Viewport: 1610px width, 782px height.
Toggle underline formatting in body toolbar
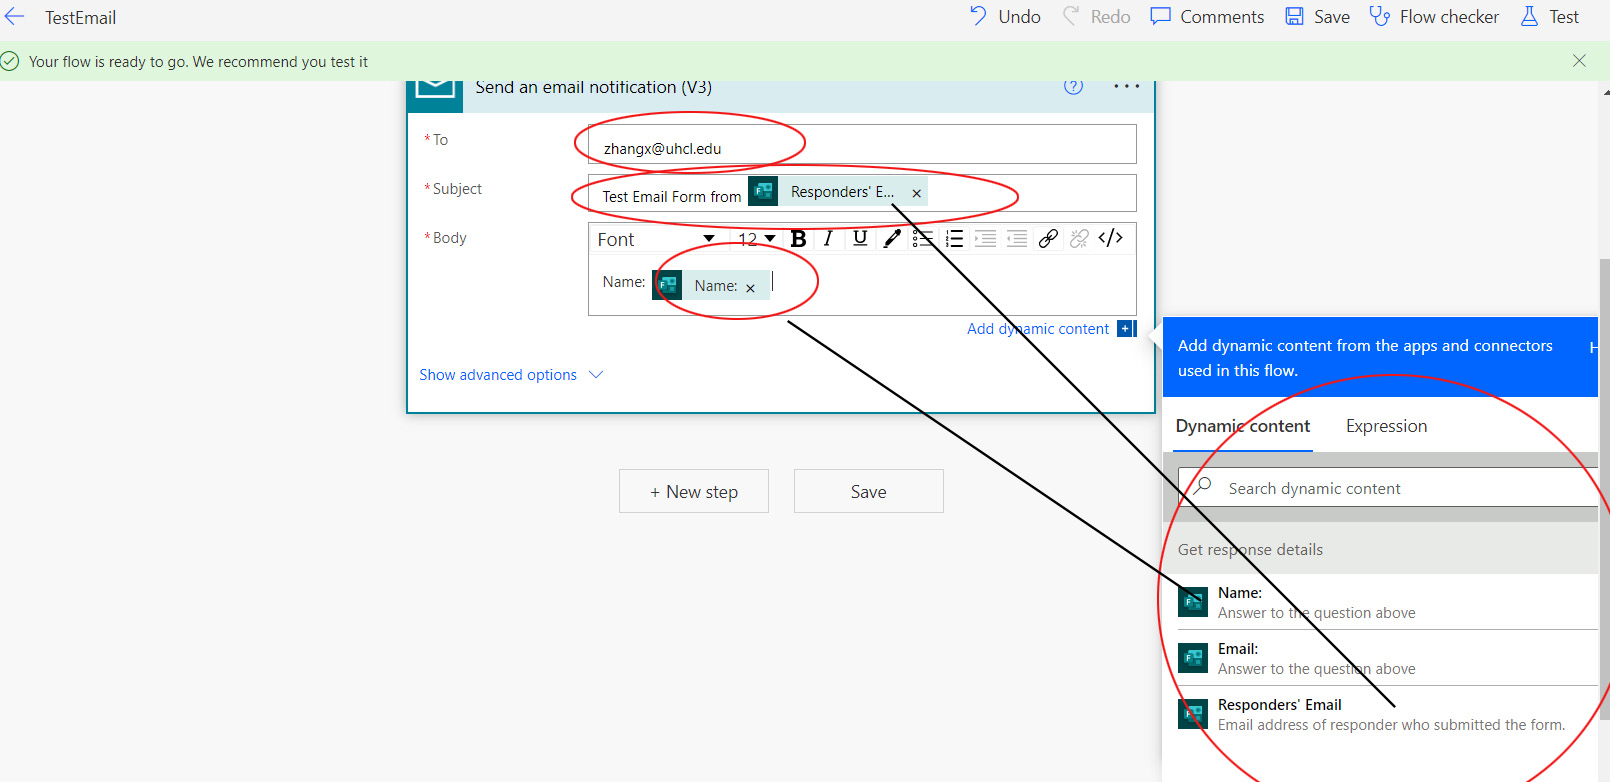860,238
